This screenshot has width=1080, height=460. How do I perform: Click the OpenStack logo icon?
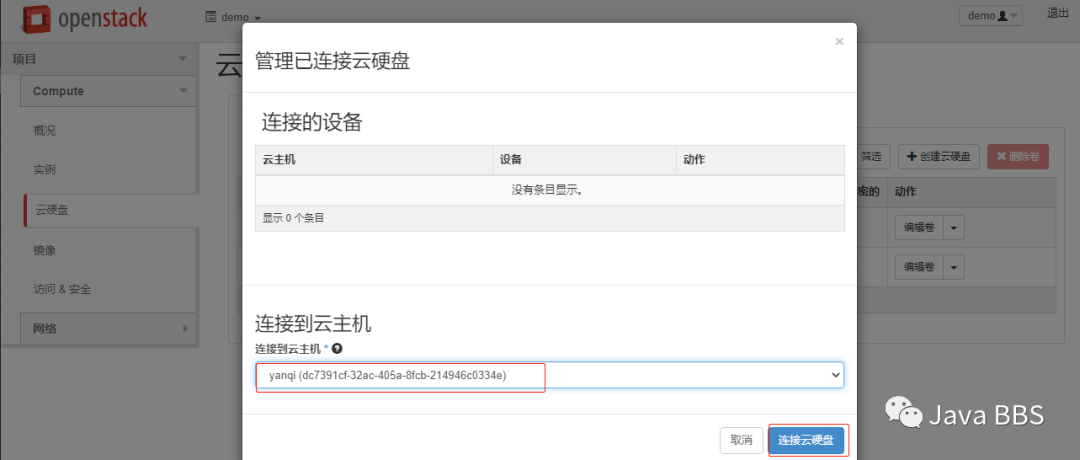click(36, 17)
